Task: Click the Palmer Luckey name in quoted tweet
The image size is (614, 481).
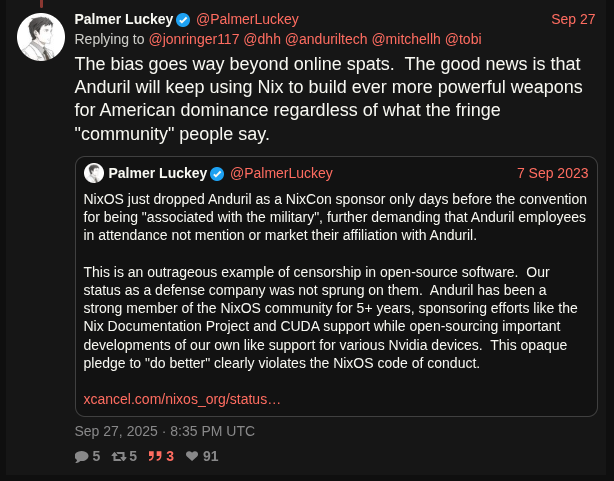Action: click(x=157, y=173)
